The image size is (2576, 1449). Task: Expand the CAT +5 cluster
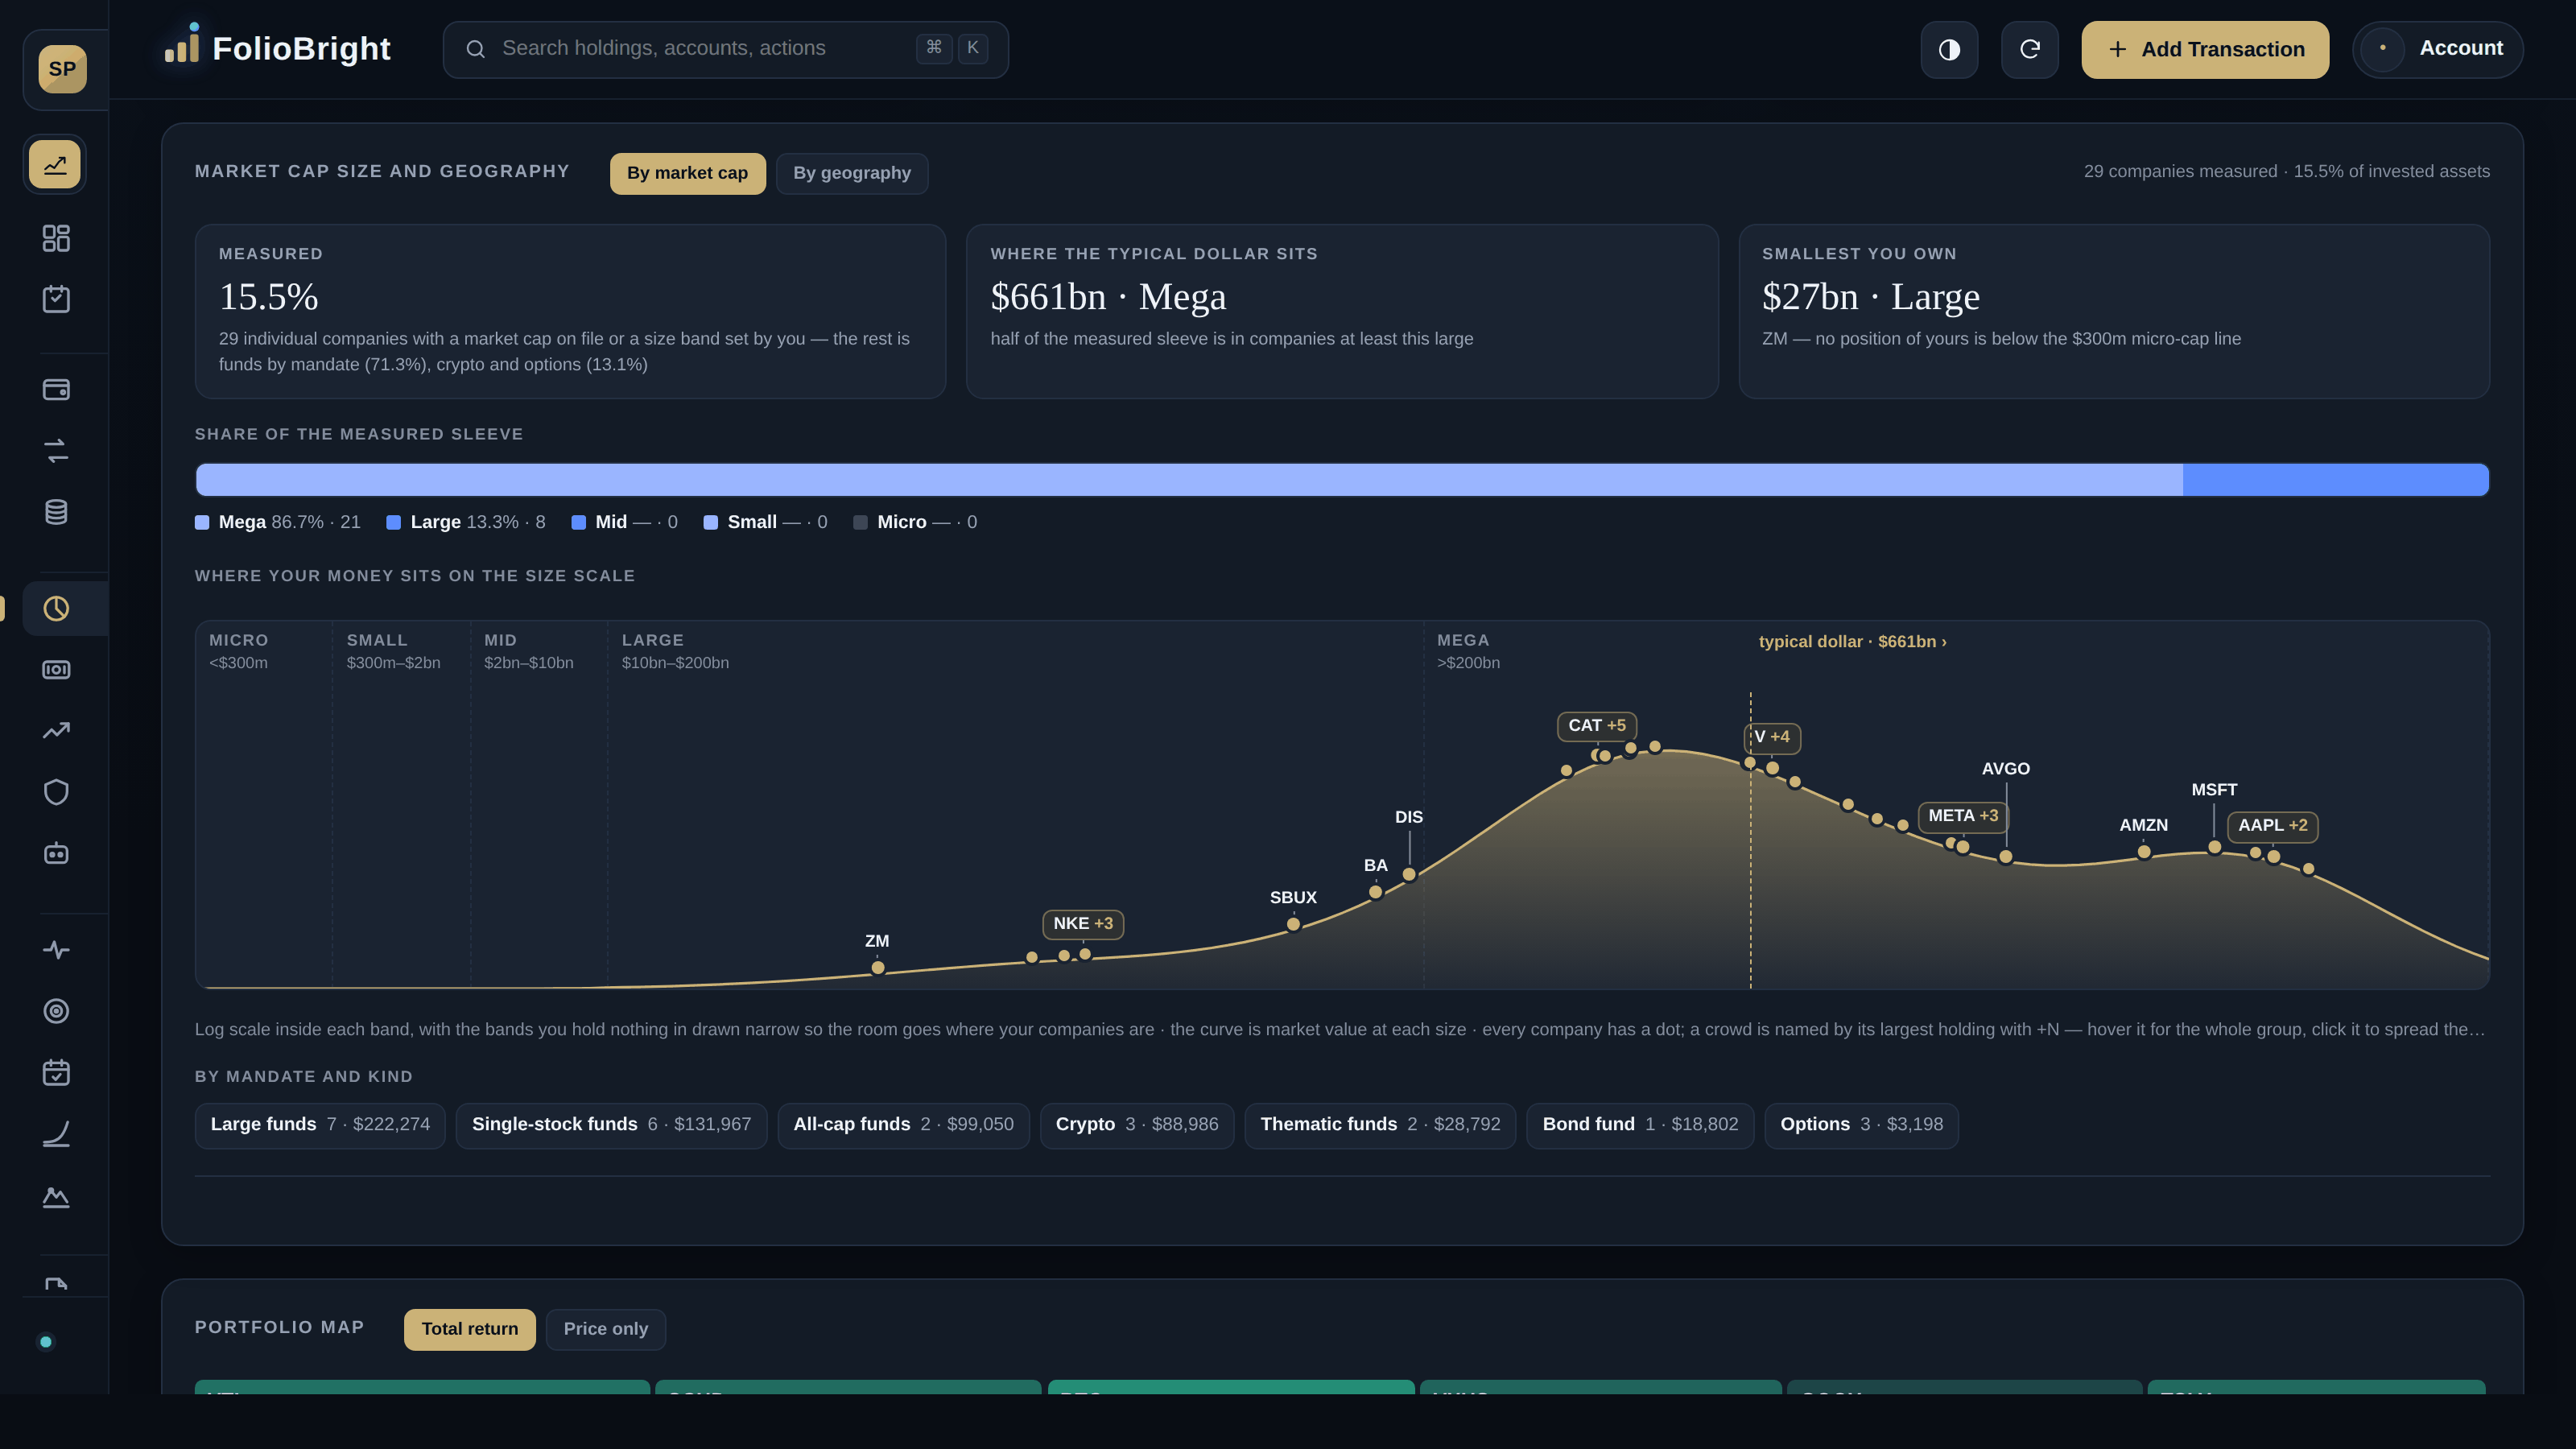[x=1596, y=726]
